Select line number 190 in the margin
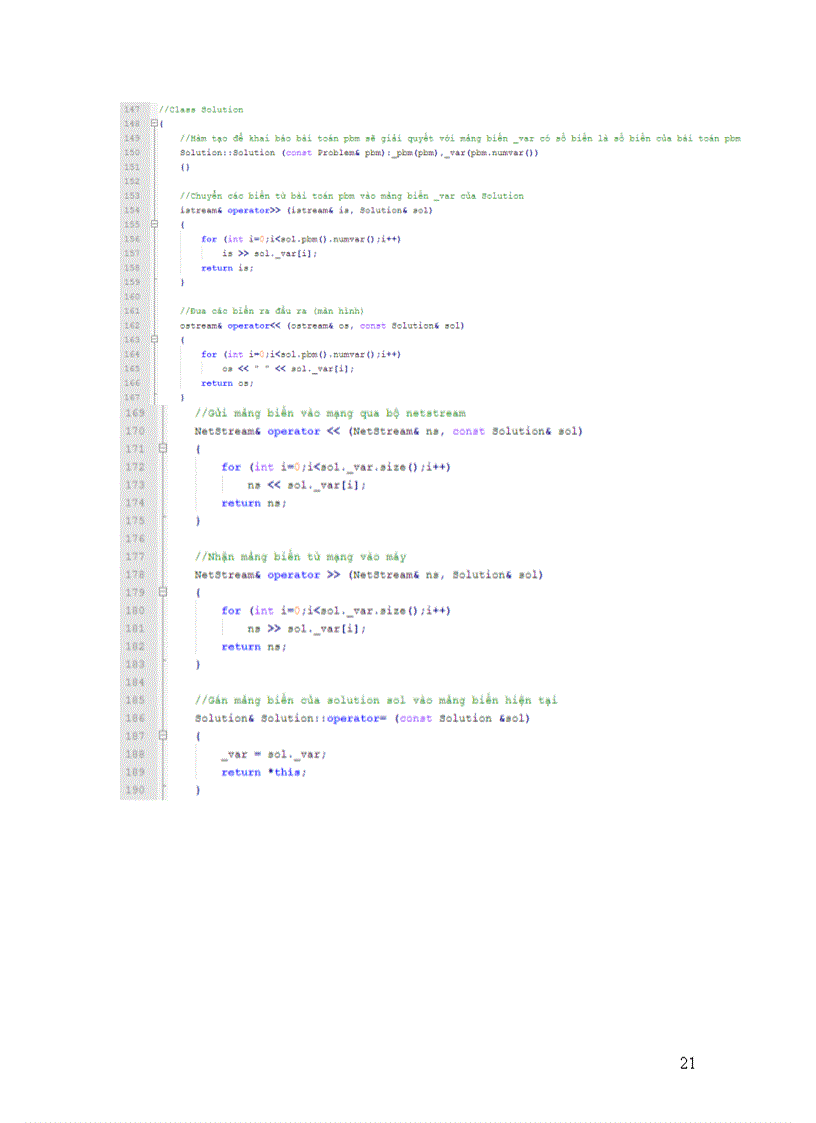This screenshot has width=816, height=1123. point(135,790)
